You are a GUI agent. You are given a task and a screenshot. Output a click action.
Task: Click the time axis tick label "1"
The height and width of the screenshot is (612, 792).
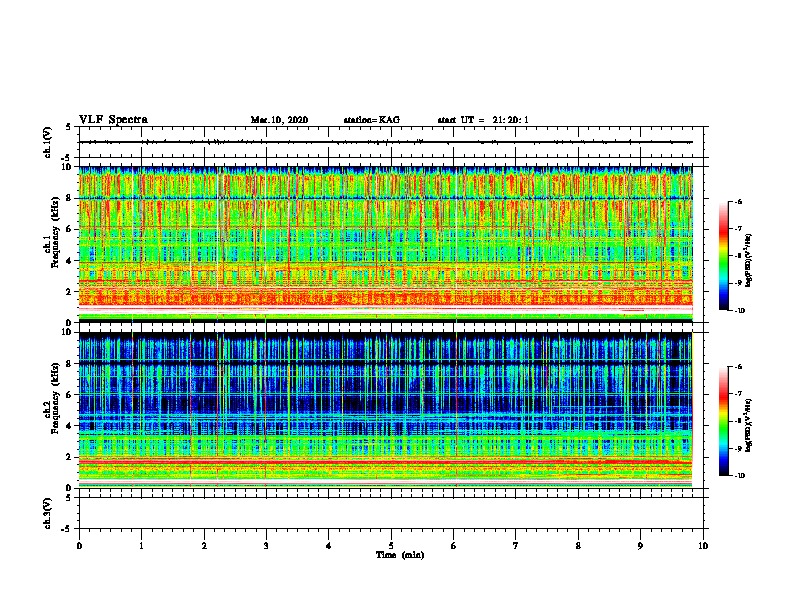(x=141, y=546)
